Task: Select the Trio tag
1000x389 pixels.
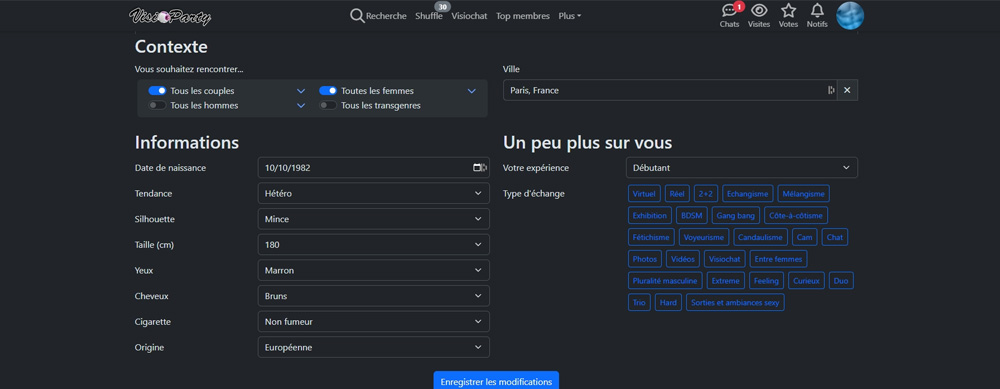Action: [x=639, y=302]
